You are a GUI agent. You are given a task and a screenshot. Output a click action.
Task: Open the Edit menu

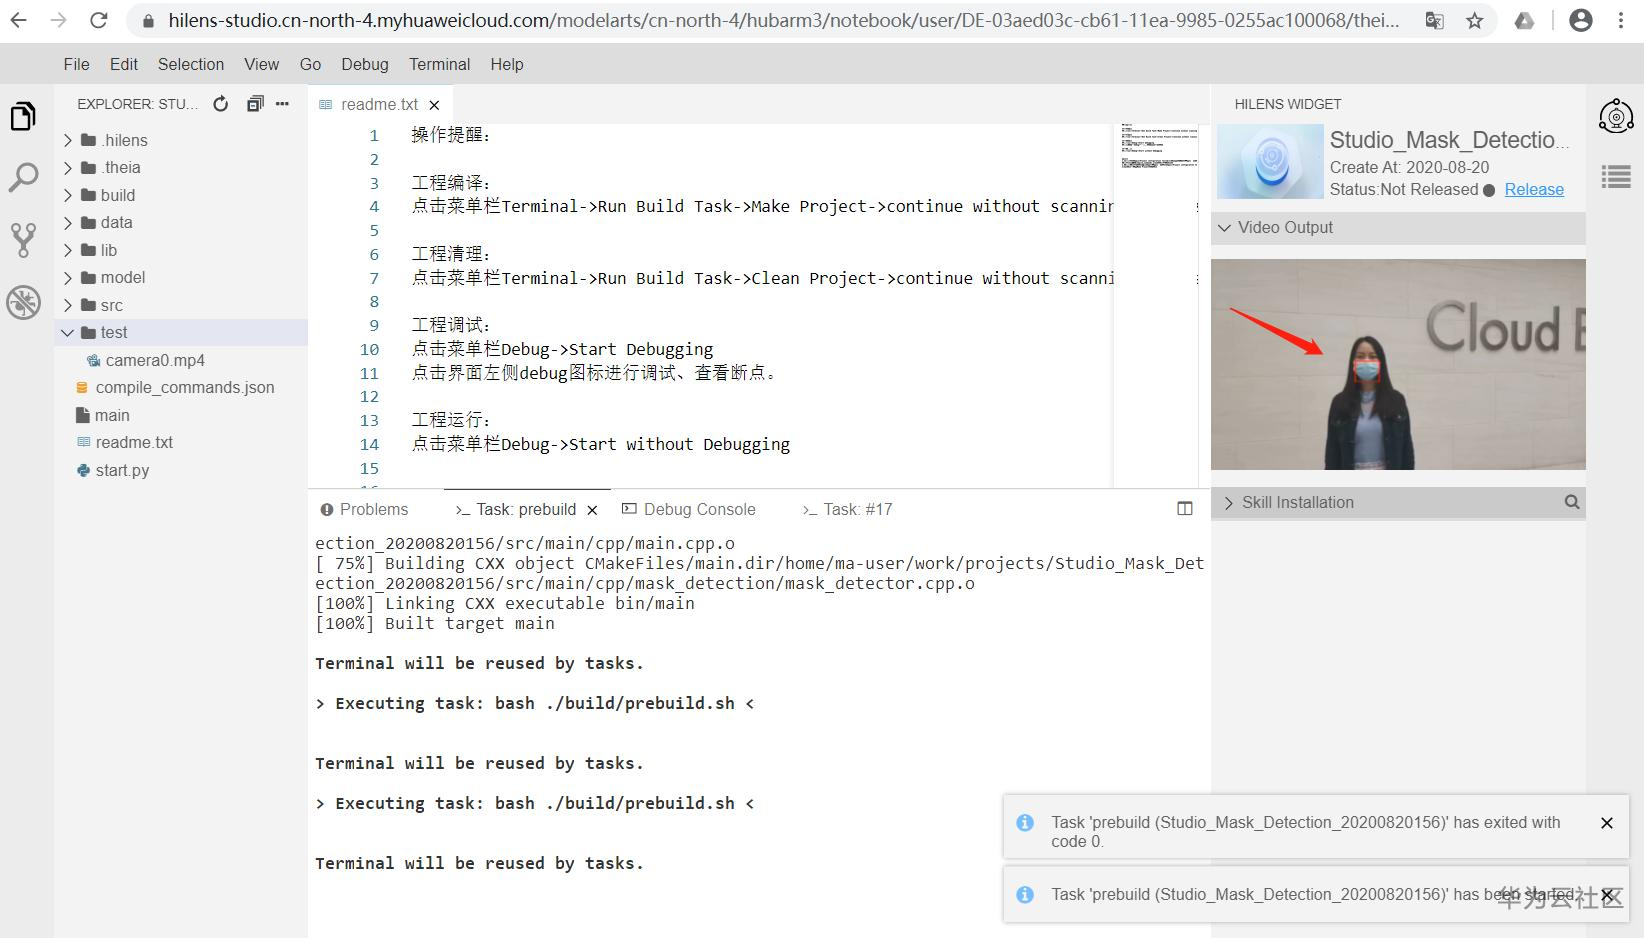click(x=124, y=64)
